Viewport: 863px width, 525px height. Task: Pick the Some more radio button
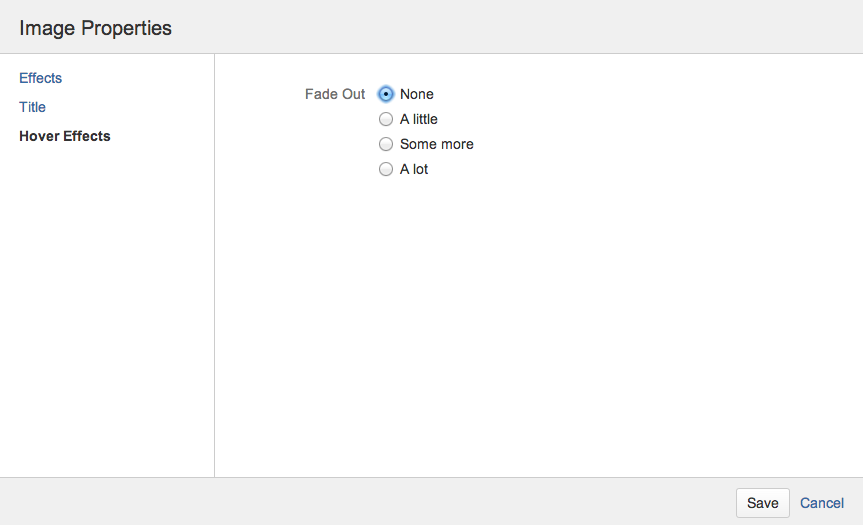tap(386, 144)
